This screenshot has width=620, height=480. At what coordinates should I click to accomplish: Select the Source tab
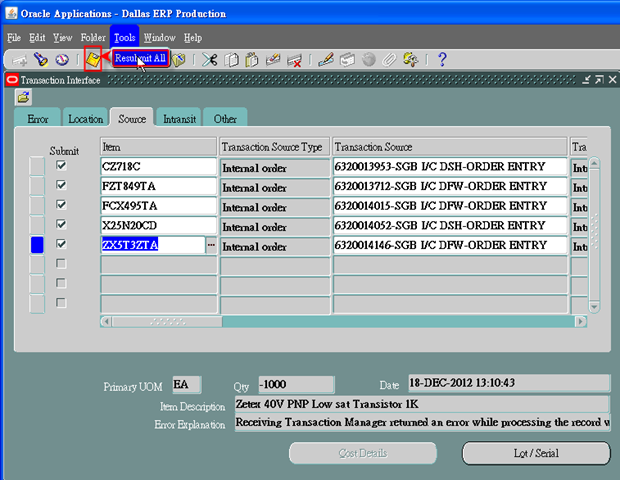coord(132,118)
